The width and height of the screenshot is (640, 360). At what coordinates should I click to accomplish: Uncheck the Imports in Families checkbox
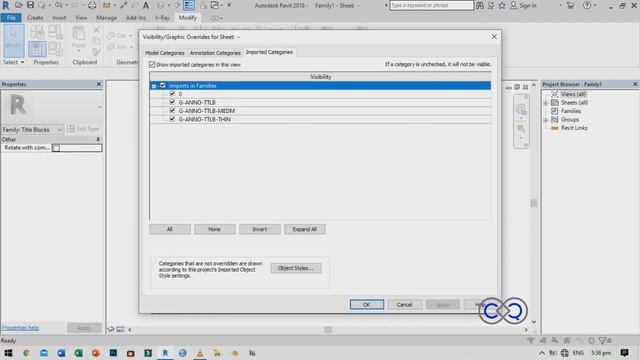(x=163, y=86)
